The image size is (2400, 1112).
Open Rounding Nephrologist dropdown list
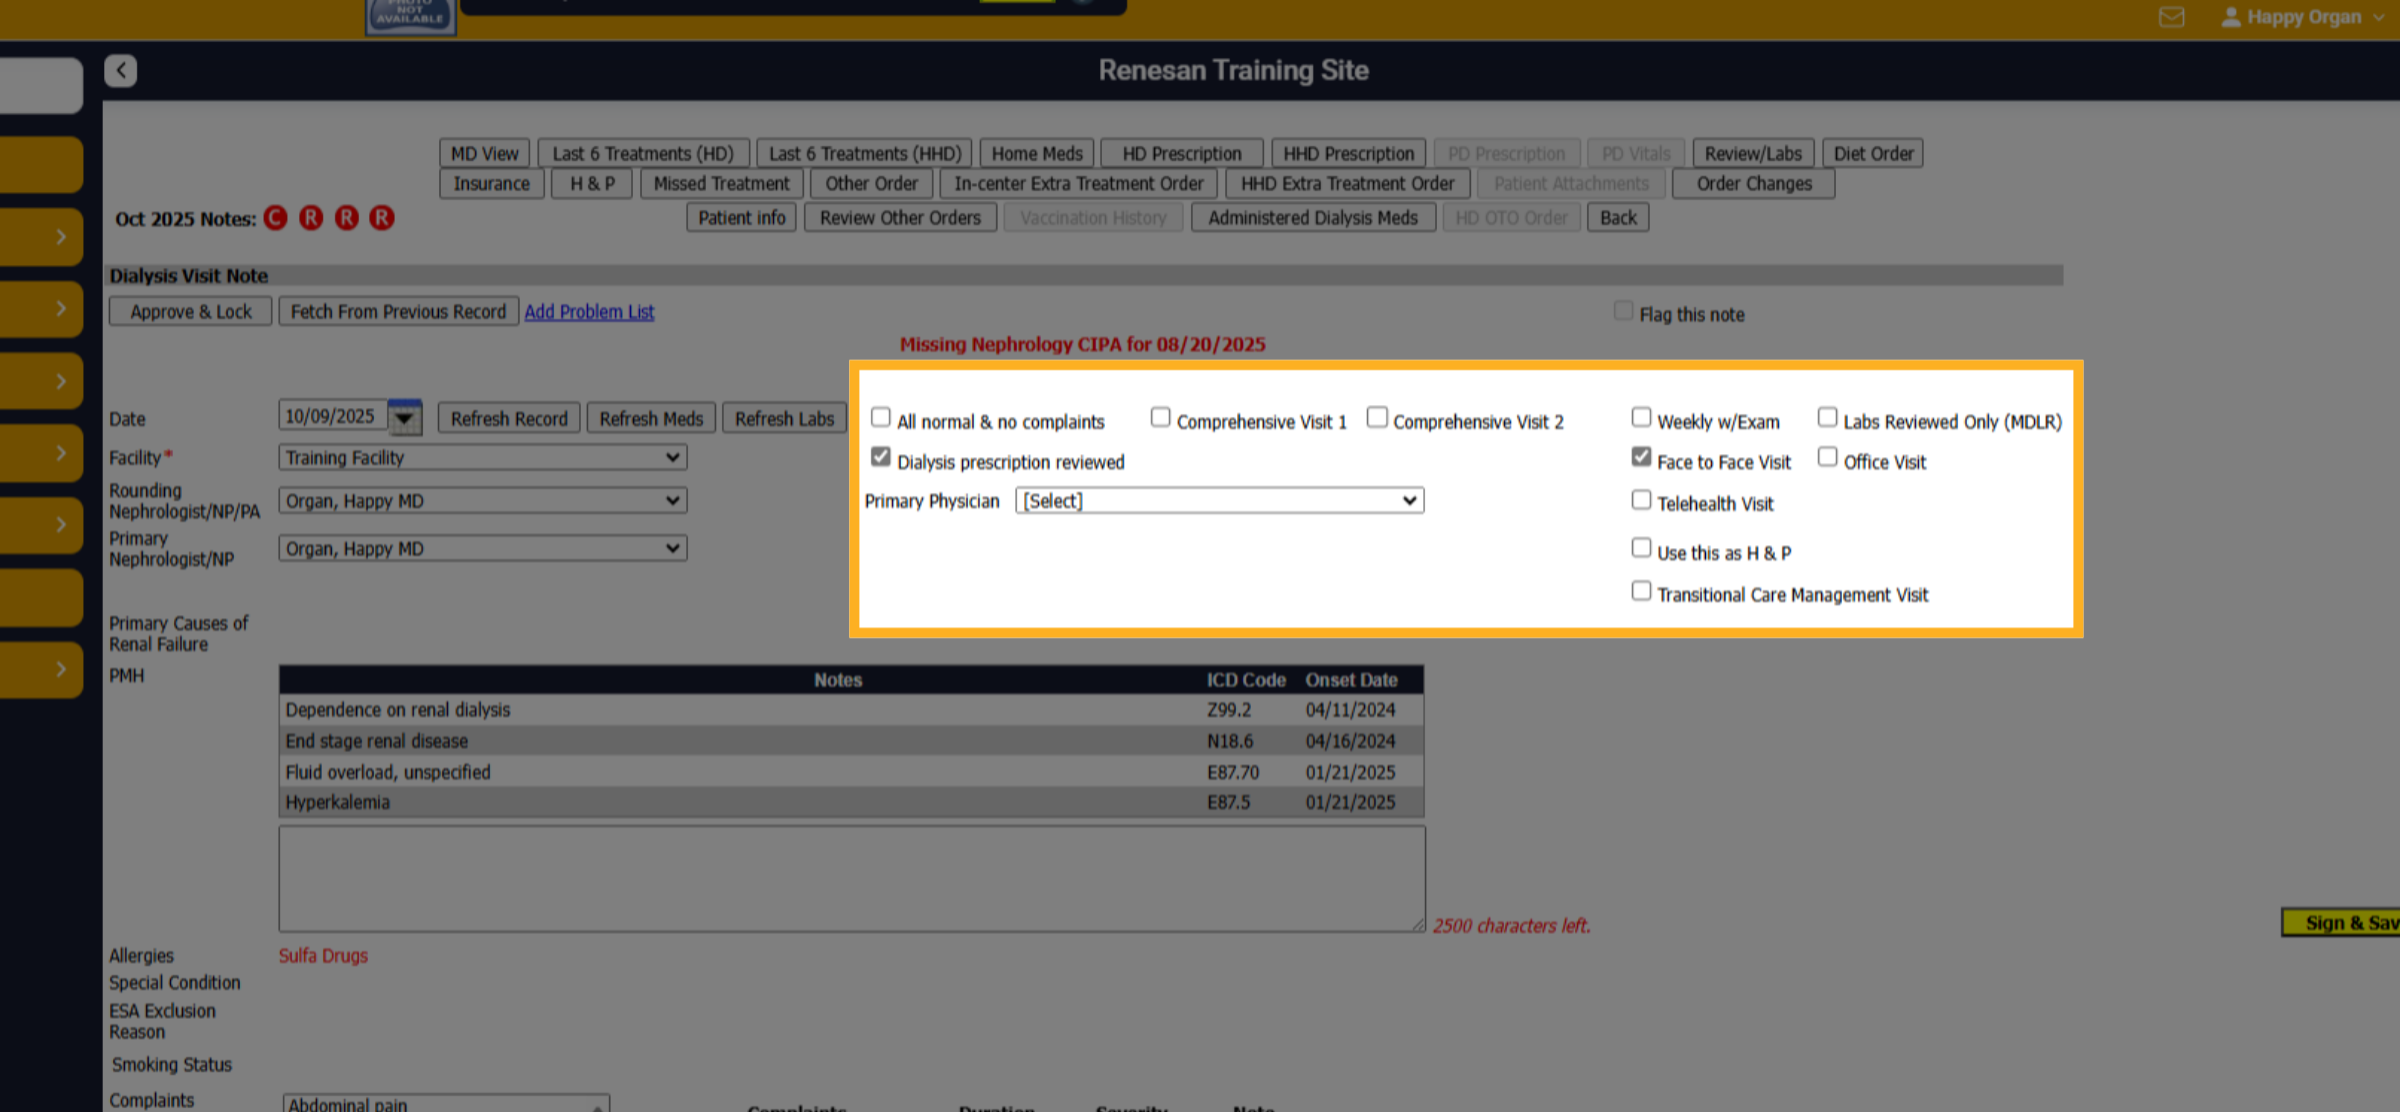pos(483,500)
